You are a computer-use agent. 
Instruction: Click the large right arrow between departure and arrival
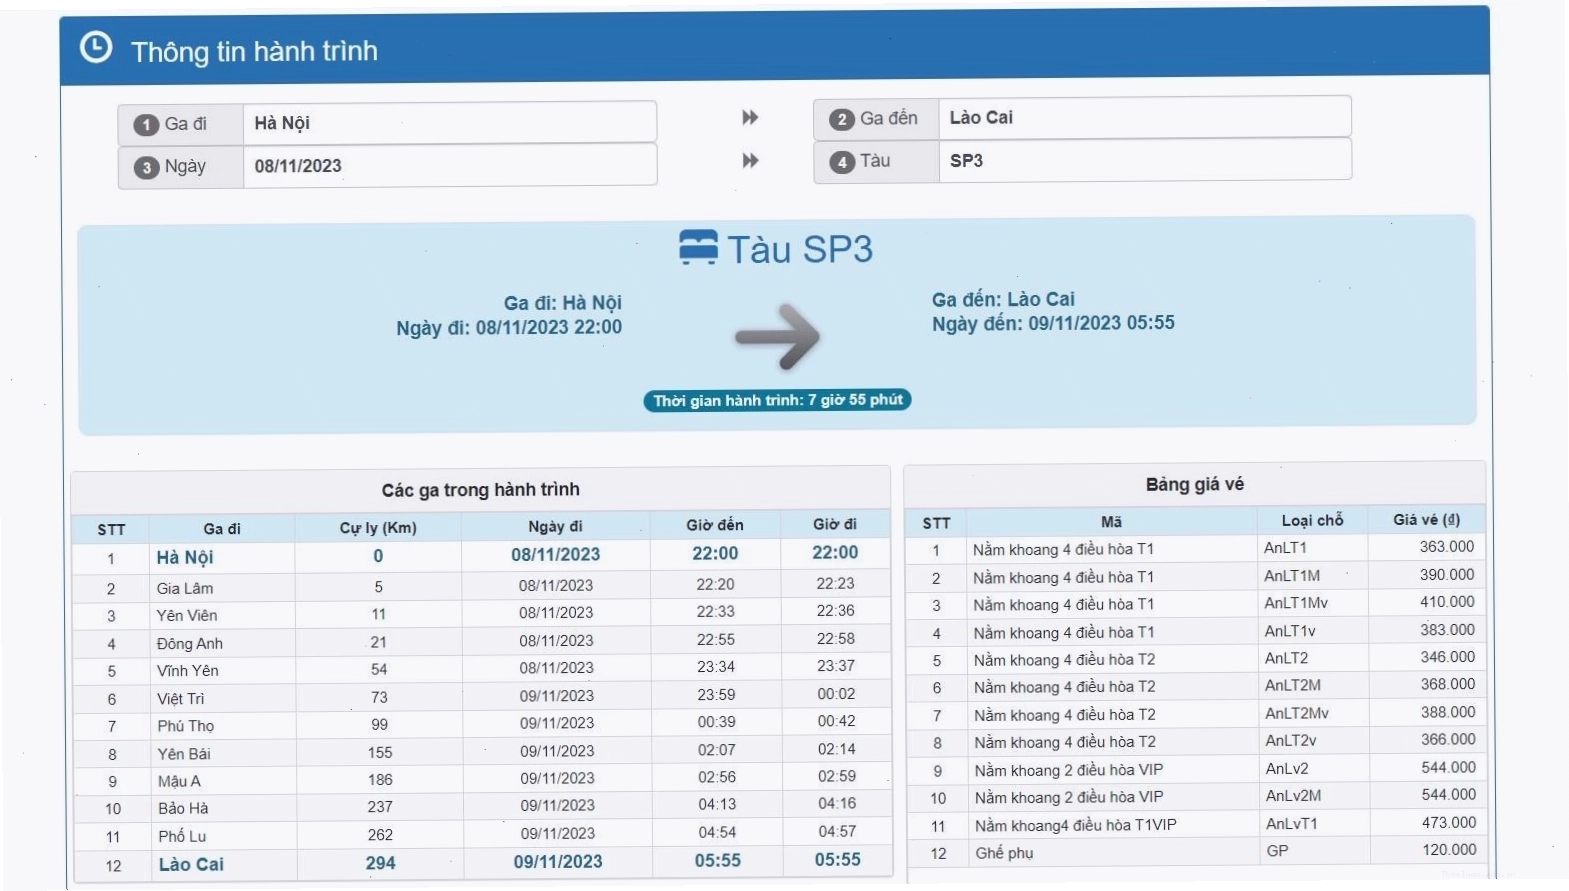tap(778, 337)
